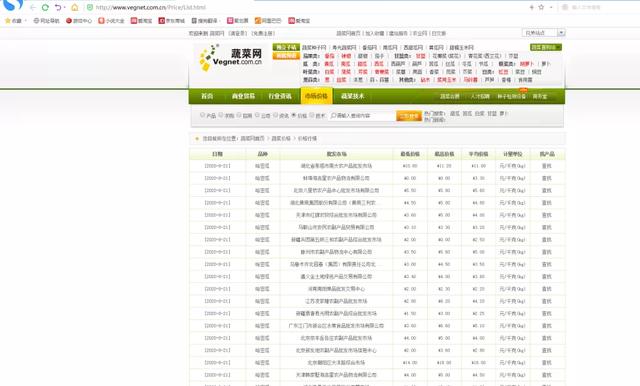Open the 首页 navigation tab

(207, 96)
